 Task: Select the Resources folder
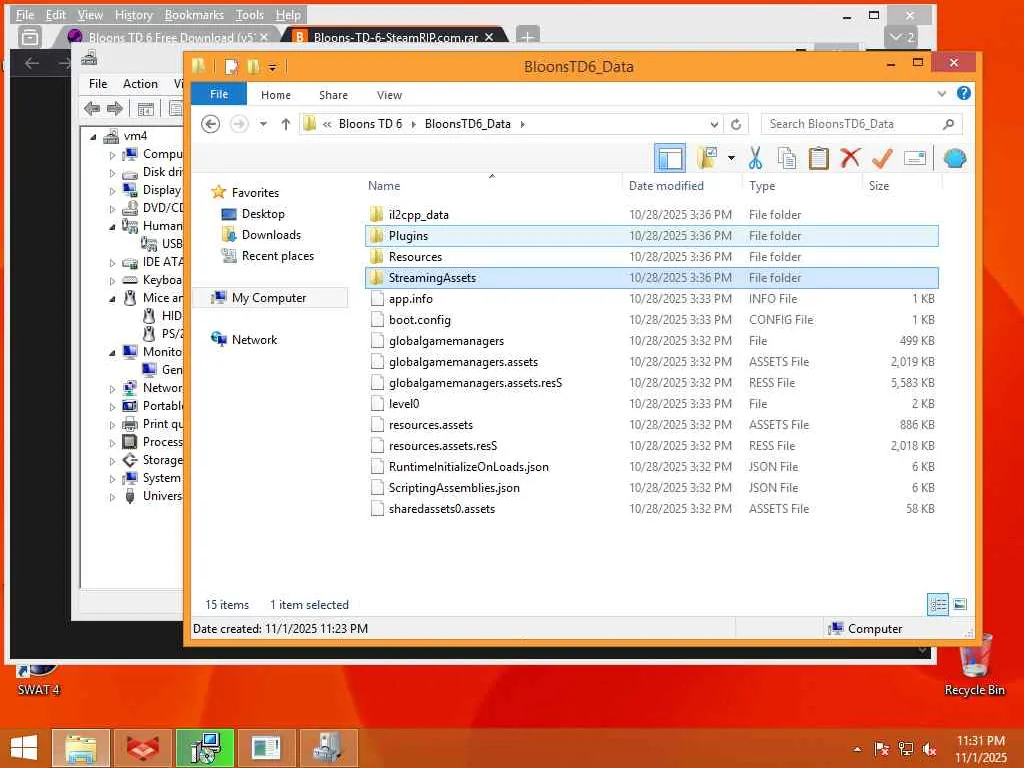[651, 257]
